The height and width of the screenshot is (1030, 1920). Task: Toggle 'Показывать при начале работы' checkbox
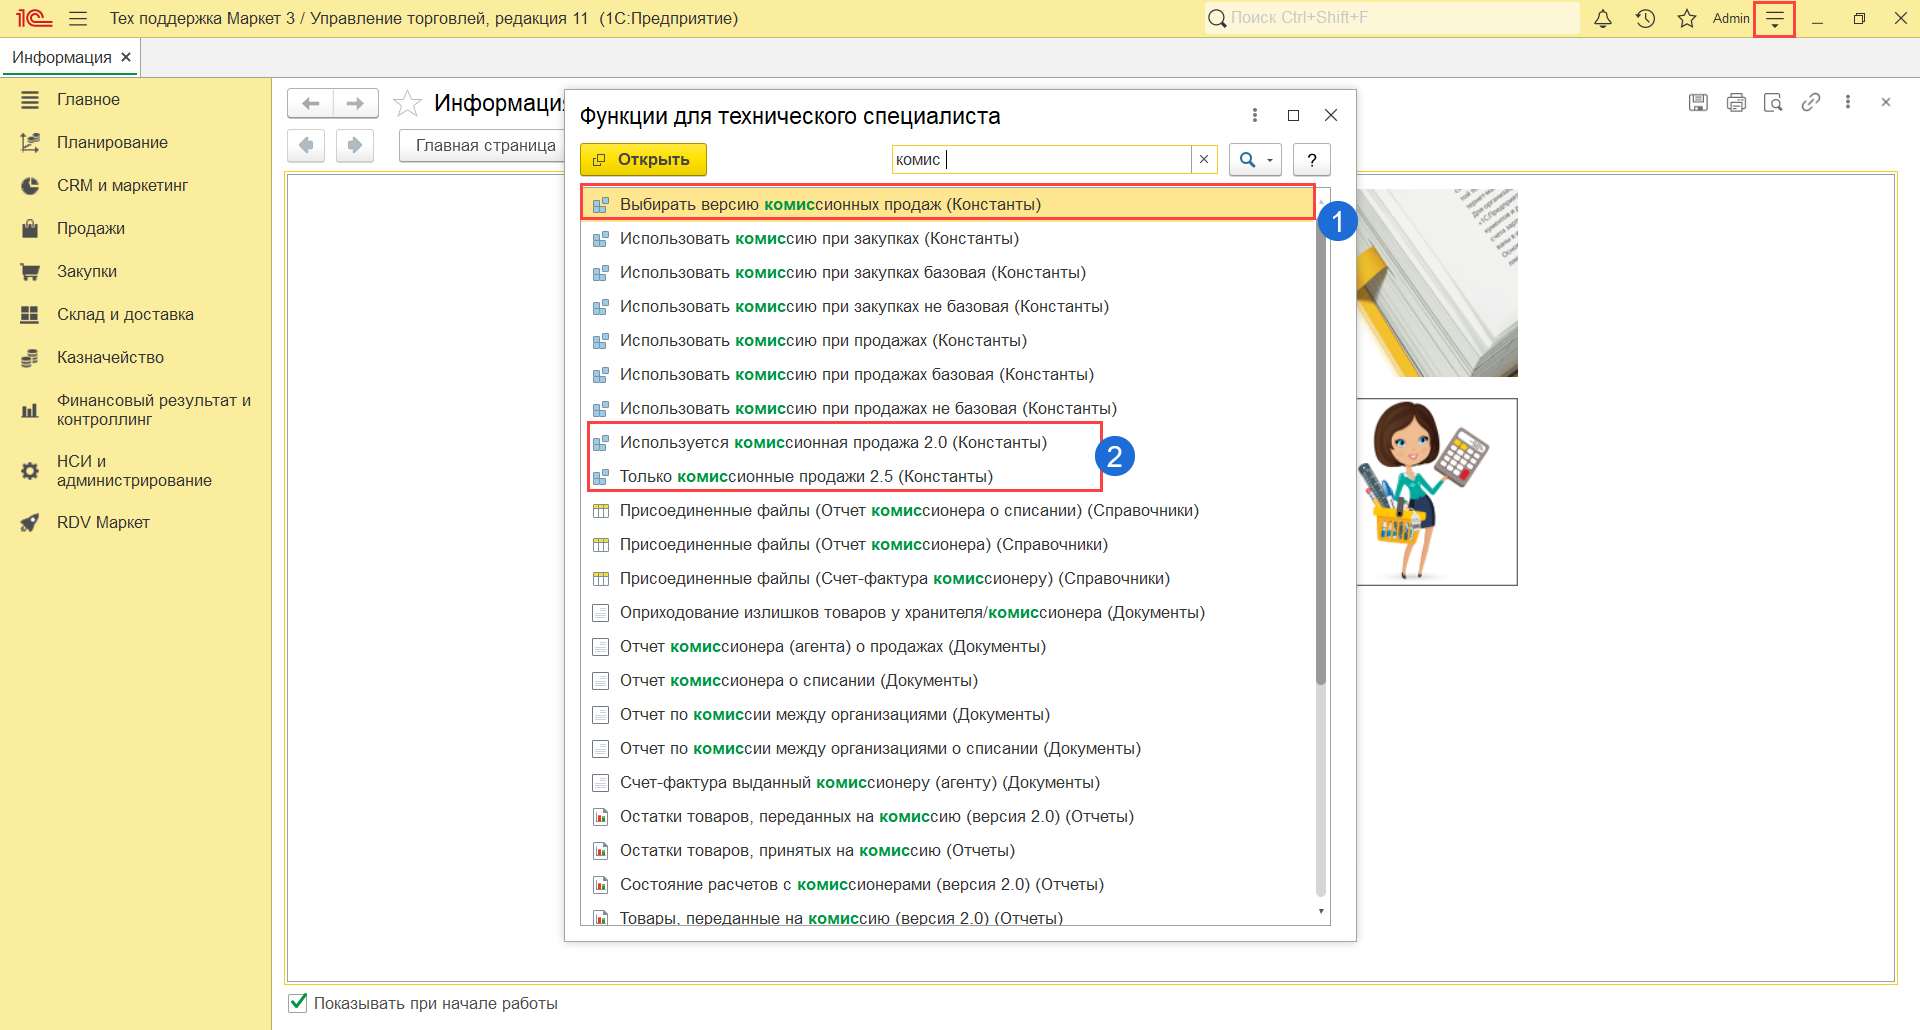coord(298,1003)
